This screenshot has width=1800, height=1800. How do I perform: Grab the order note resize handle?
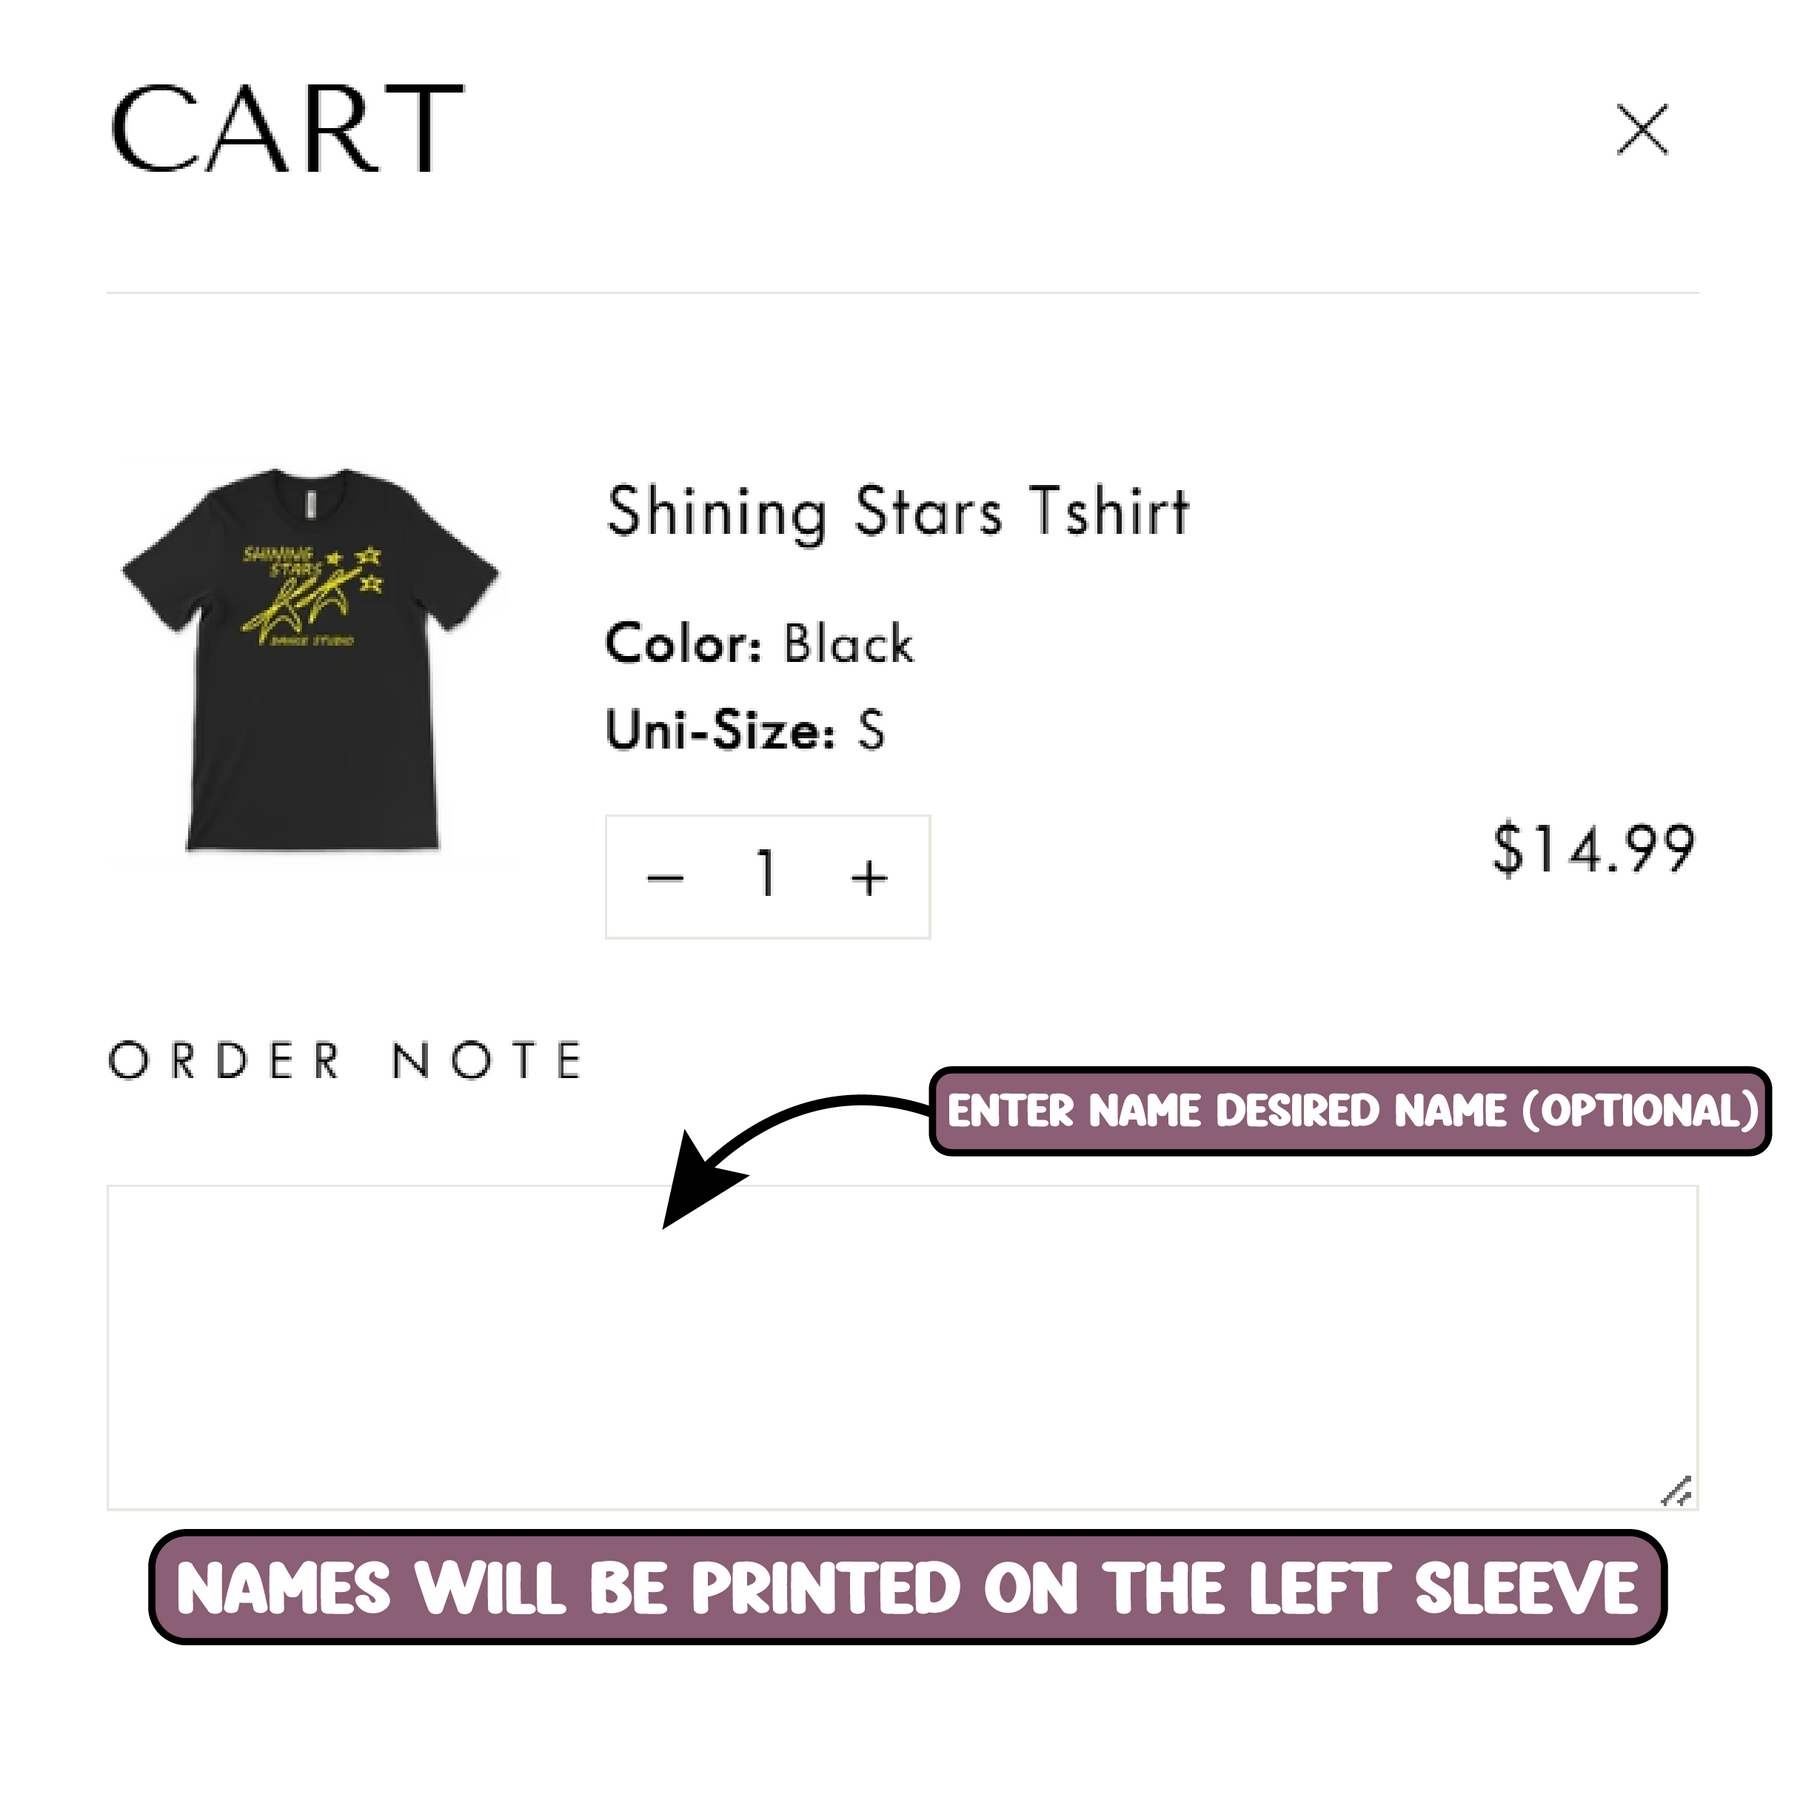1677,1491
